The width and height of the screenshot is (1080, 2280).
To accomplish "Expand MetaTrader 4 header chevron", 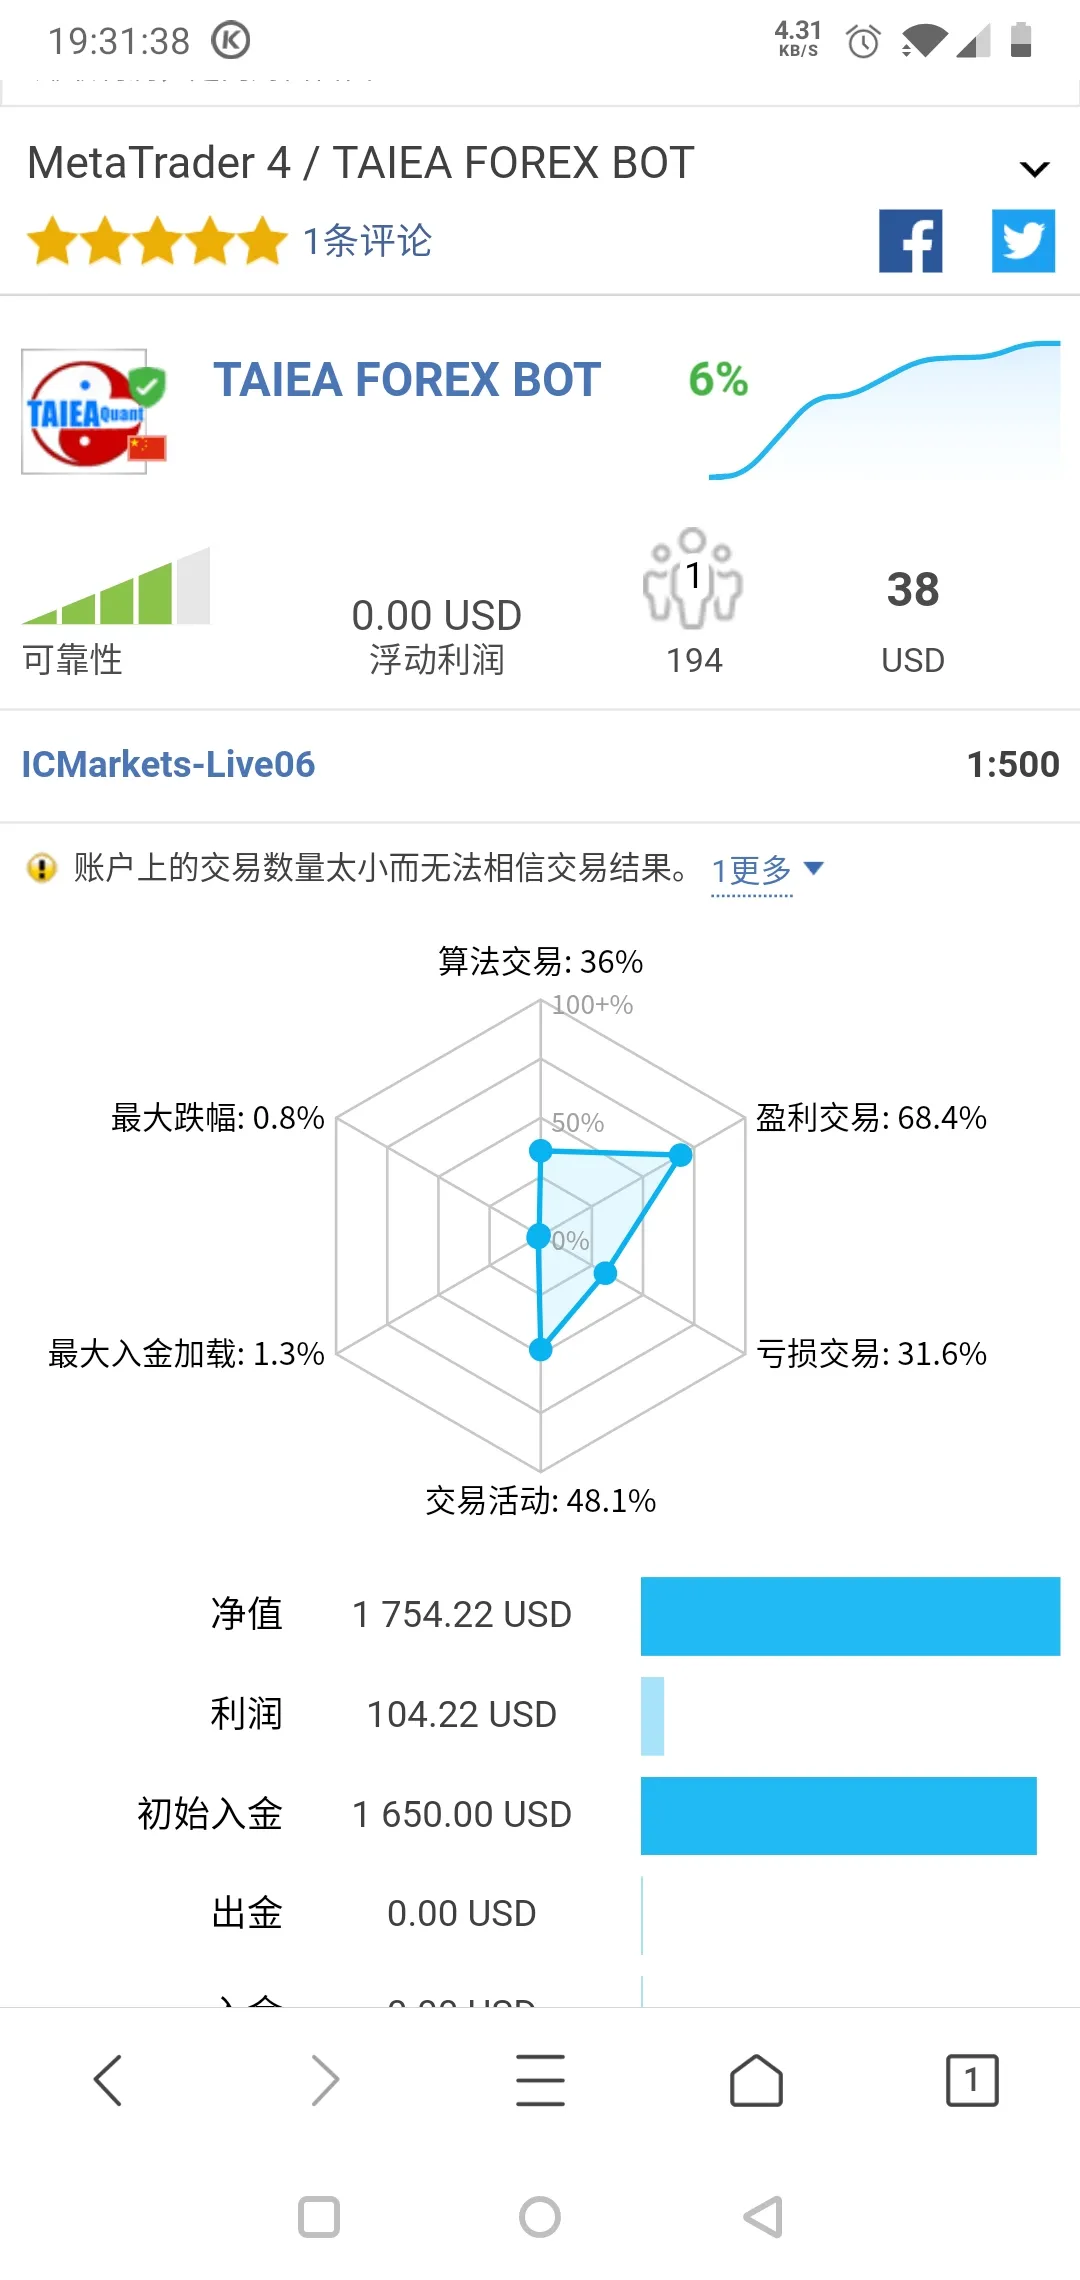I will click(1034, 168).
